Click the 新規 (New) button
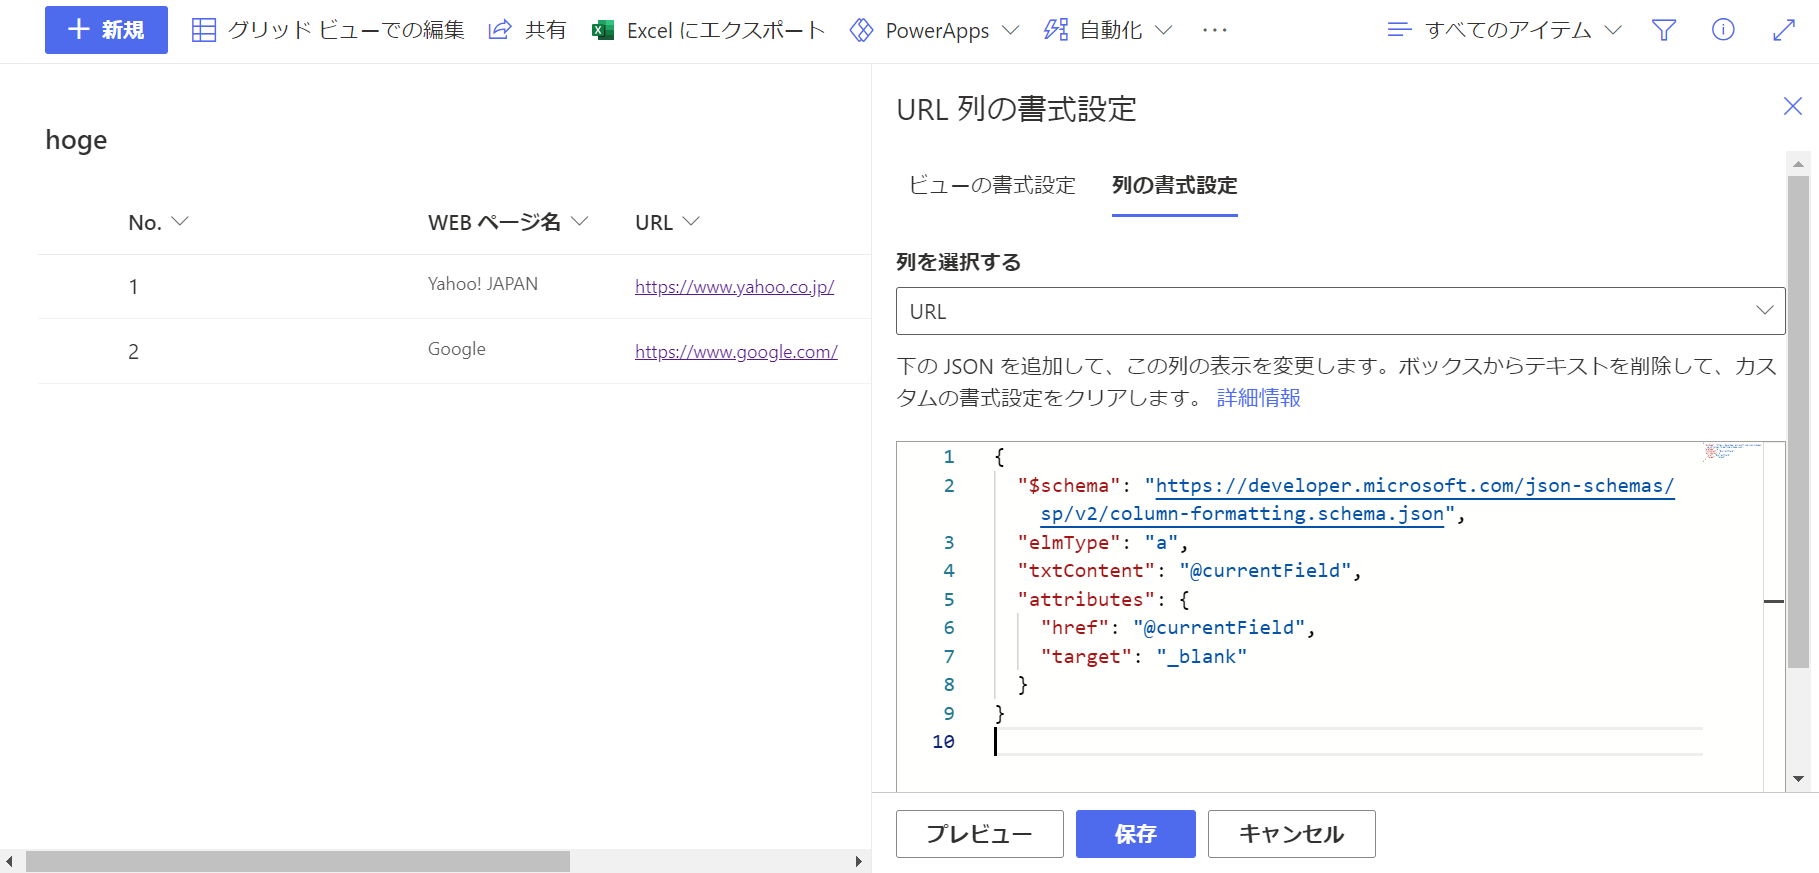 106,30
